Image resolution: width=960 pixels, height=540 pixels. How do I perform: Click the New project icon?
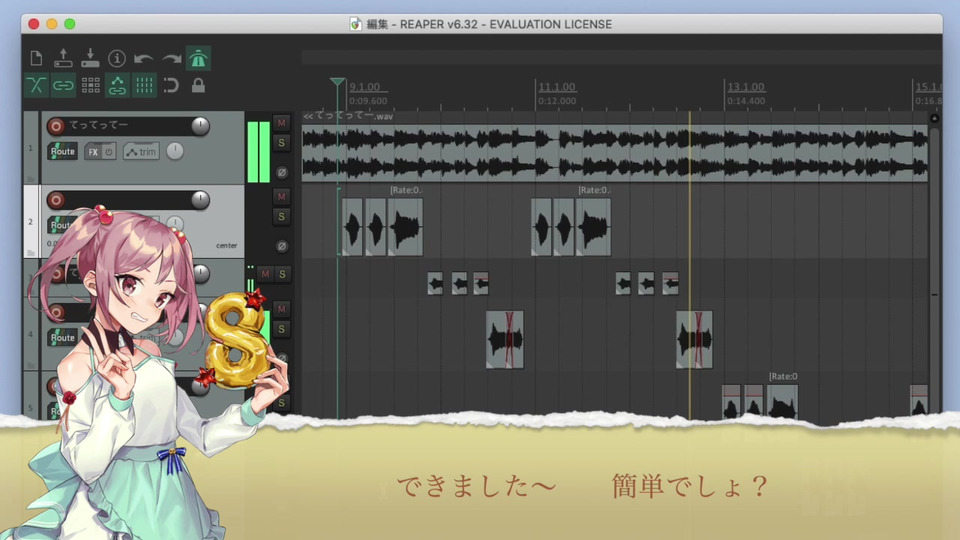(x=36, y=58)
